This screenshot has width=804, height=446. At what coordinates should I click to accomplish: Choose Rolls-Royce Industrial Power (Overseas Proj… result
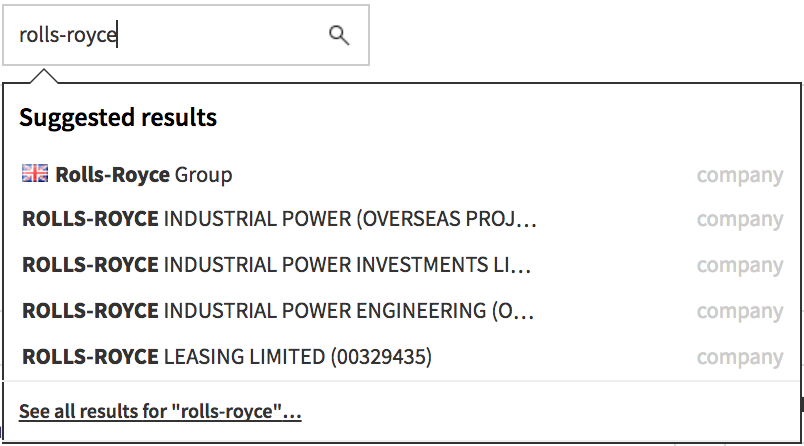(x=403, y=219)
